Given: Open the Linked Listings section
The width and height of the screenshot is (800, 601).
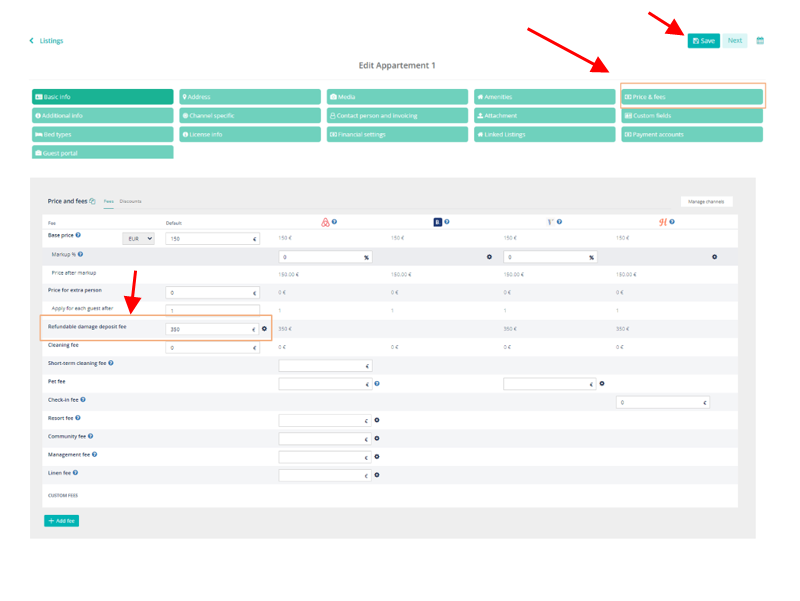Looking at the screenshot, I should coord(544,135).
